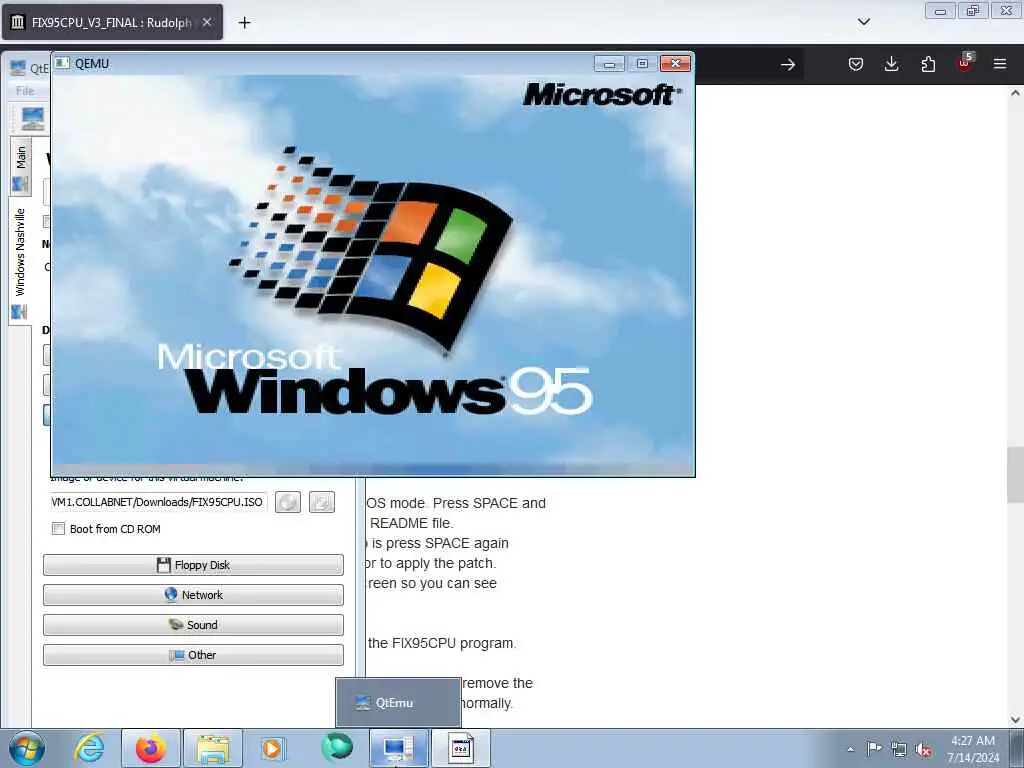Click the Firefox taskbar icon
The height and width of the screenshot is (768, 1024).
tap(151, 748)
